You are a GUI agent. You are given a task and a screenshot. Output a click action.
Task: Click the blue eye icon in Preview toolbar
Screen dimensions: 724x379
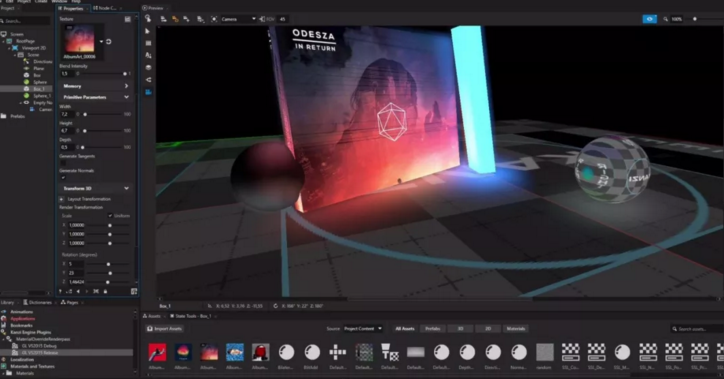coord(649,19)
